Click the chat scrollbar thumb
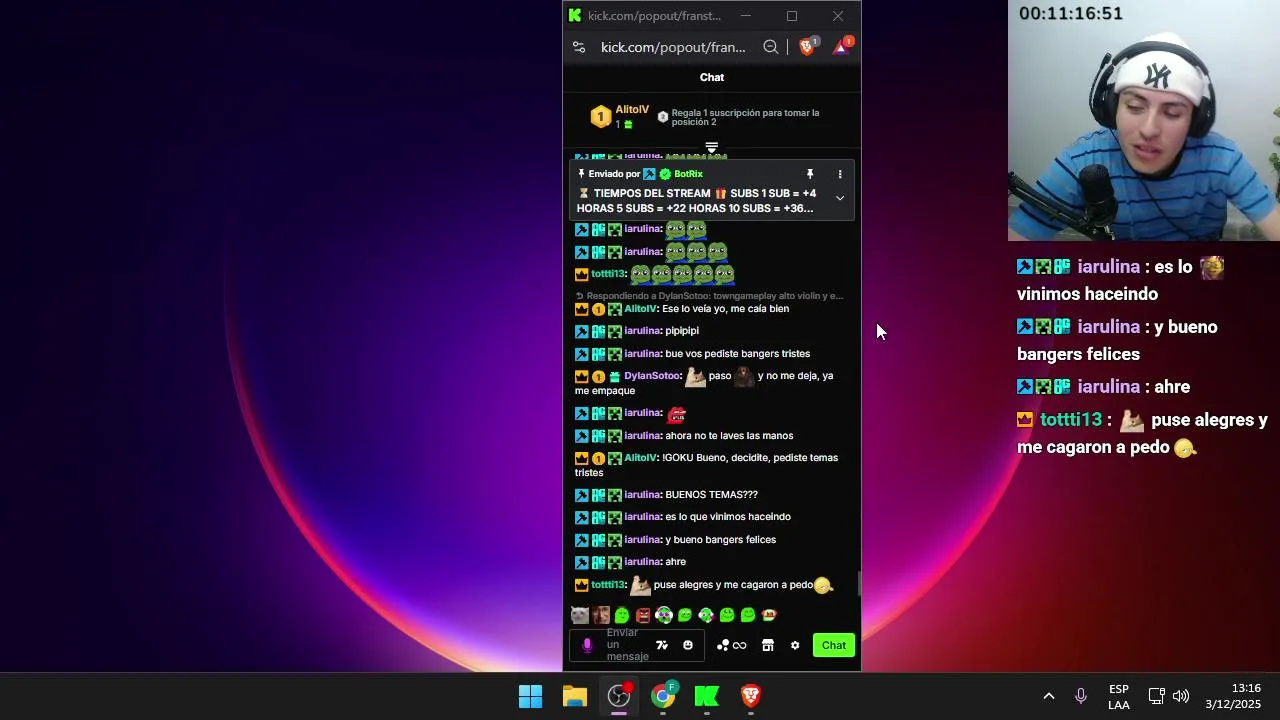Image resolution: width=1280 pixels, height=720 pixels. click(x=859, y=584)
